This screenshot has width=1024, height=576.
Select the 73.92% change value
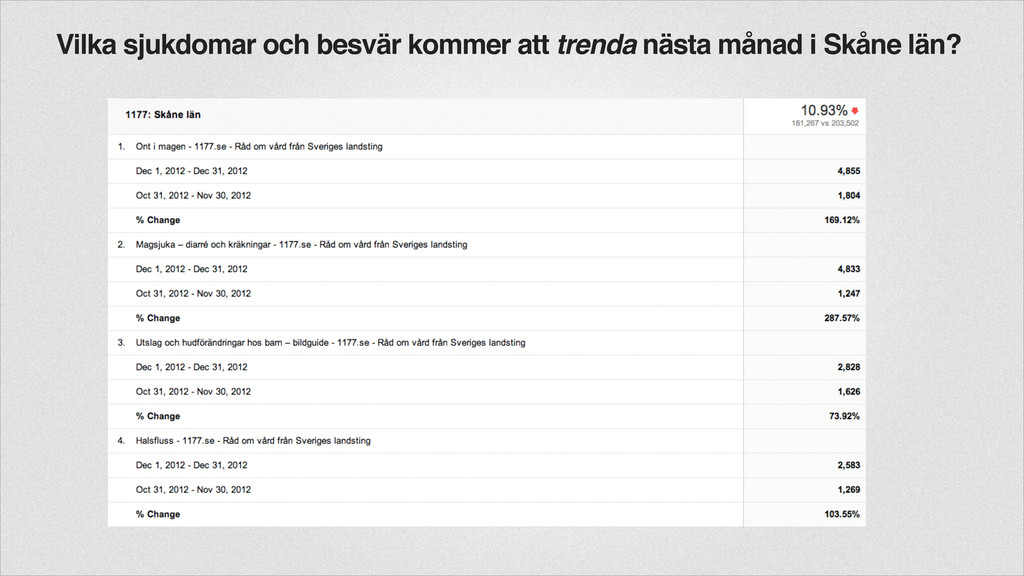click(x=844, y=416)
